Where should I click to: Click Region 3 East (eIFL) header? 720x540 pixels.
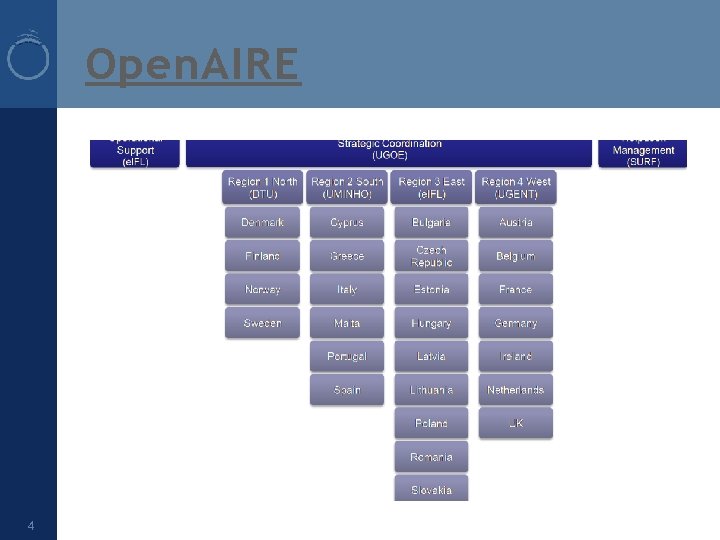(x=431, y=187)
